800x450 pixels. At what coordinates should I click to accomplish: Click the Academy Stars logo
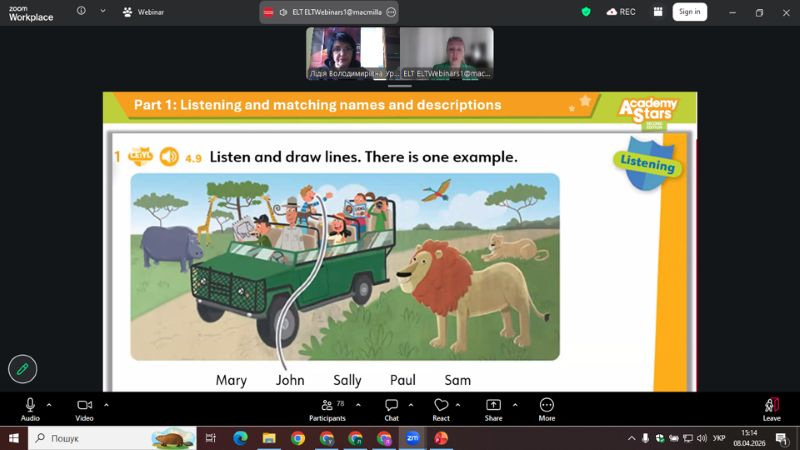coord(648,111)
